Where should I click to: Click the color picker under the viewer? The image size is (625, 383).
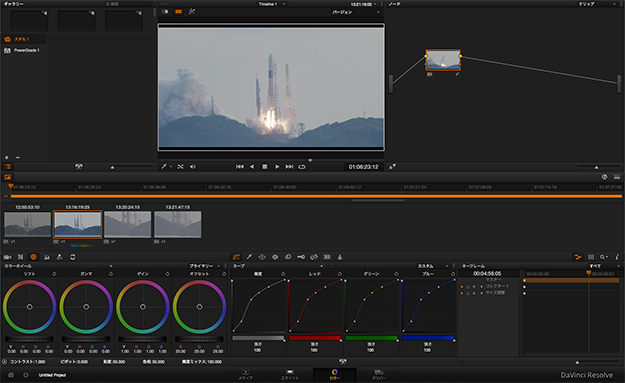pos(164,167)
